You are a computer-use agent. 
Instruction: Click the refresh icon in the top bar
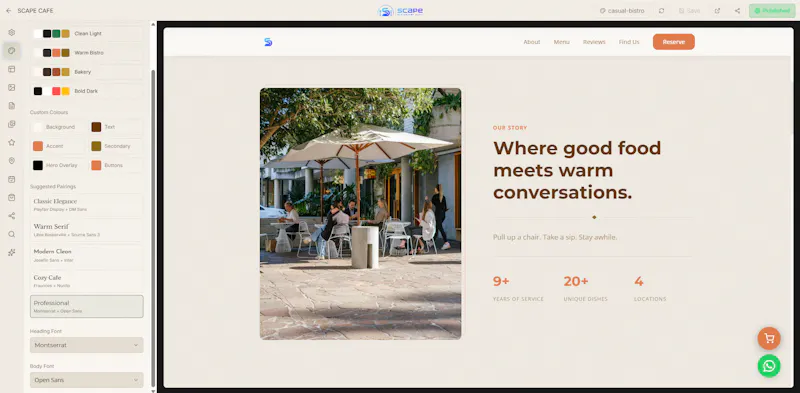click(x=661, y=11)
